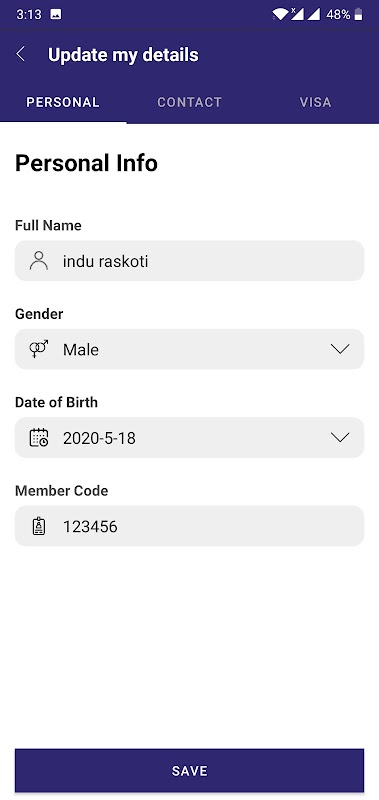Switch to the CONTACT tab
This screenshot has width=379, height=800.
click(x=189, y=102)
